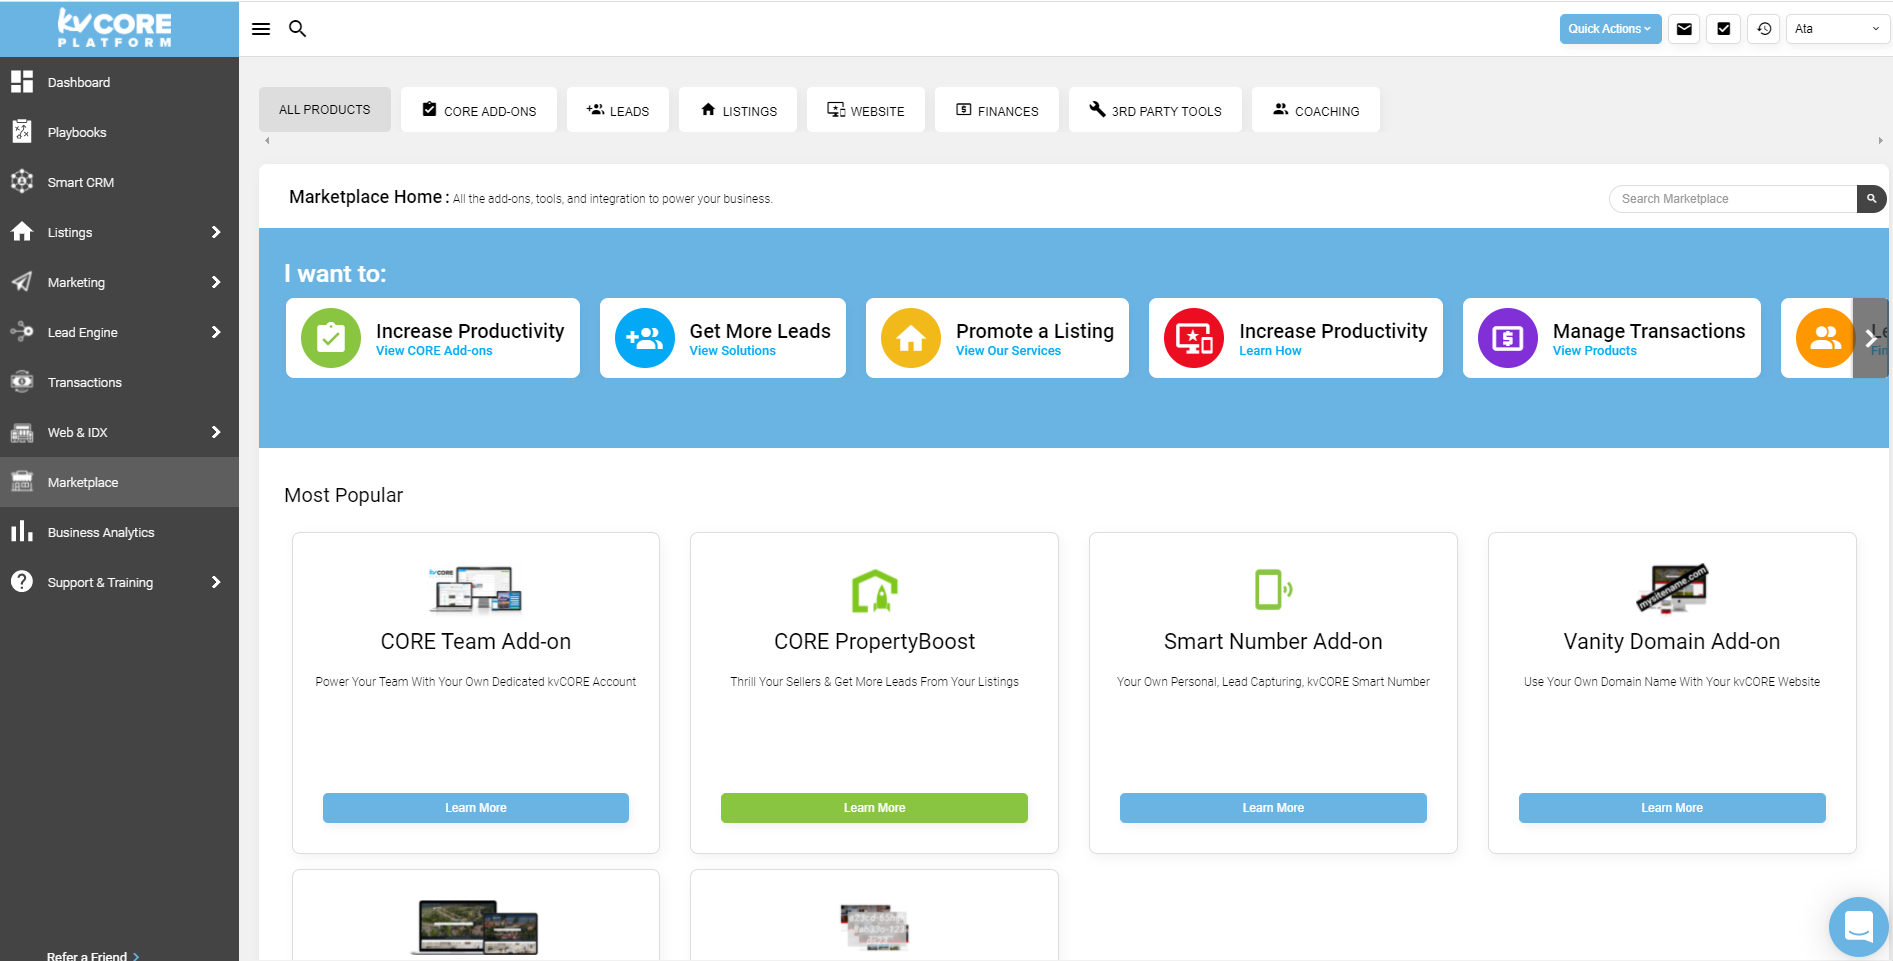Click the Business Analytics bar chart icon
The image size is (1893, 961).
(x=22, y=532)
